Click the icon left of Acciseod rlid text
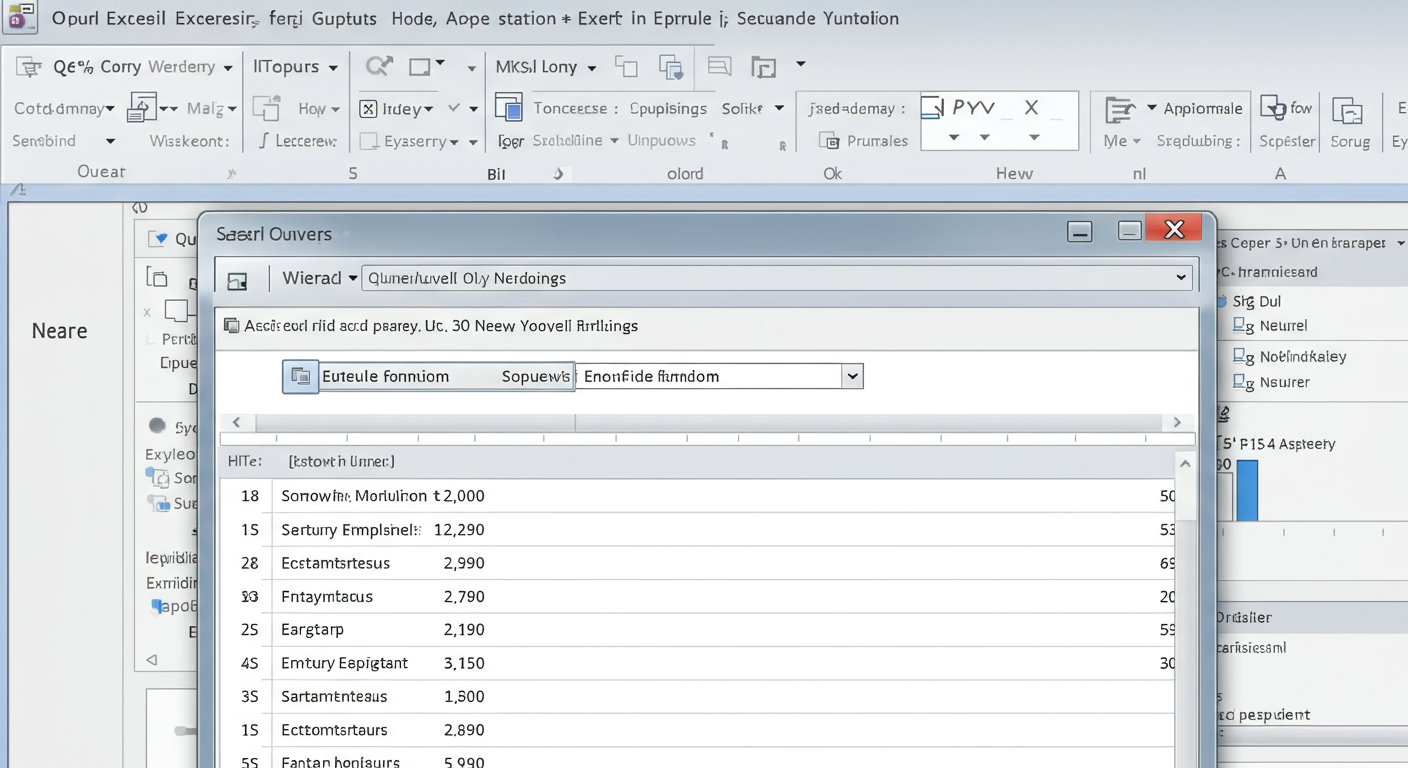Viewport: 1408px width, 768px height. [232, 326]
